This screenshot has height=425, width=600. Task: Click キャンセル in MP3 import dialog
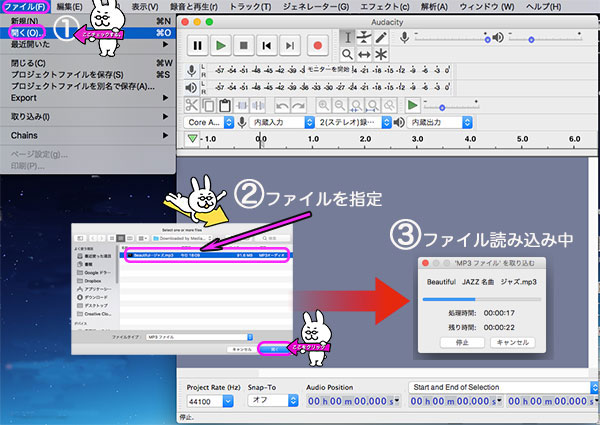coord(513,342)
